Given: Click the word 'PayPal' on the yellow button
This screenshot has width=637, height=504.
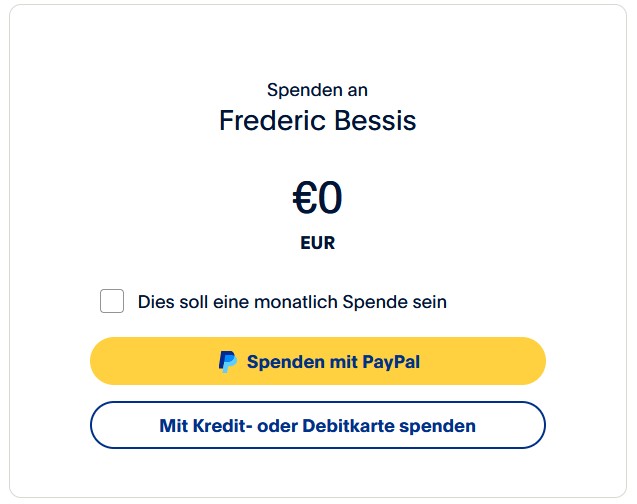Looking at the screenshot, I should [386, 362].
